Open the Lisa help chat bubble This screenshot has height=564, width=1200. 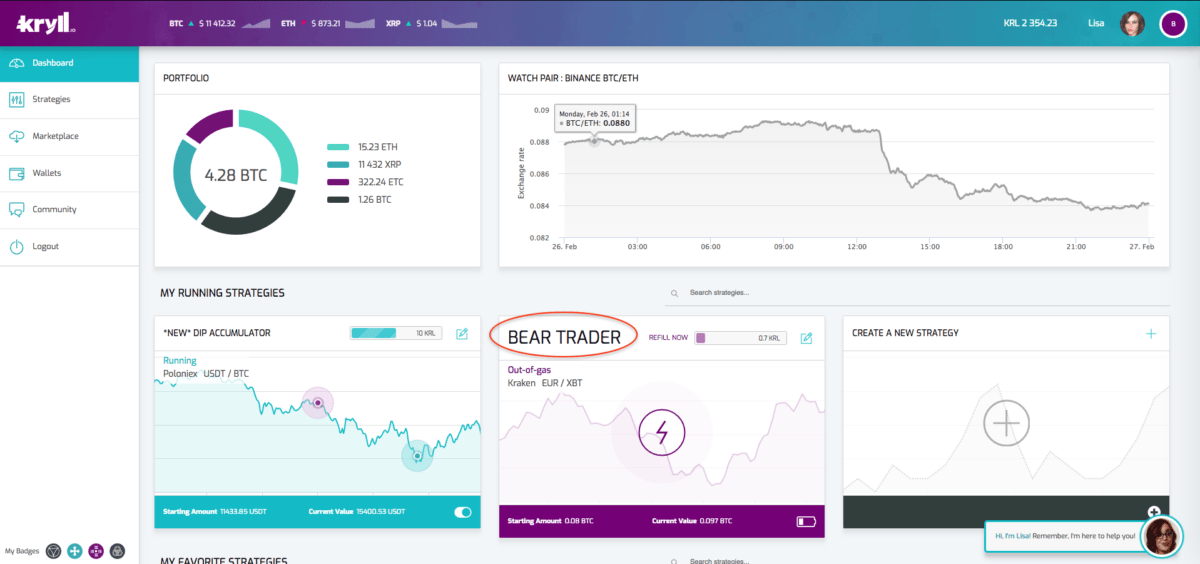[x=1065, y=536]
